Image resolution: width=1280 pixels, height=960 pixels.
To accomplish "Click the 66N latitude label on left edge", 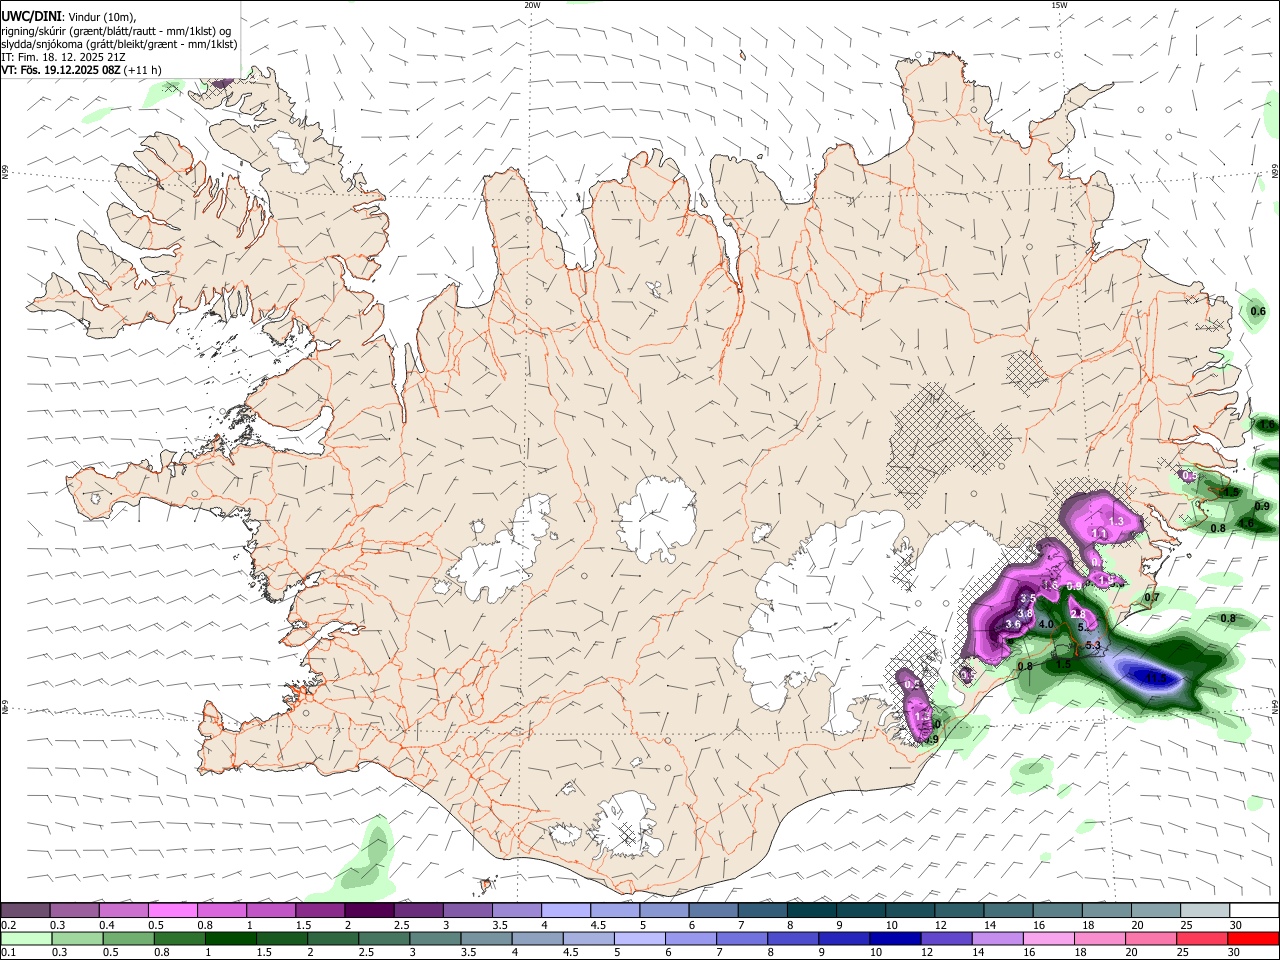I will [x=5, y=172].
